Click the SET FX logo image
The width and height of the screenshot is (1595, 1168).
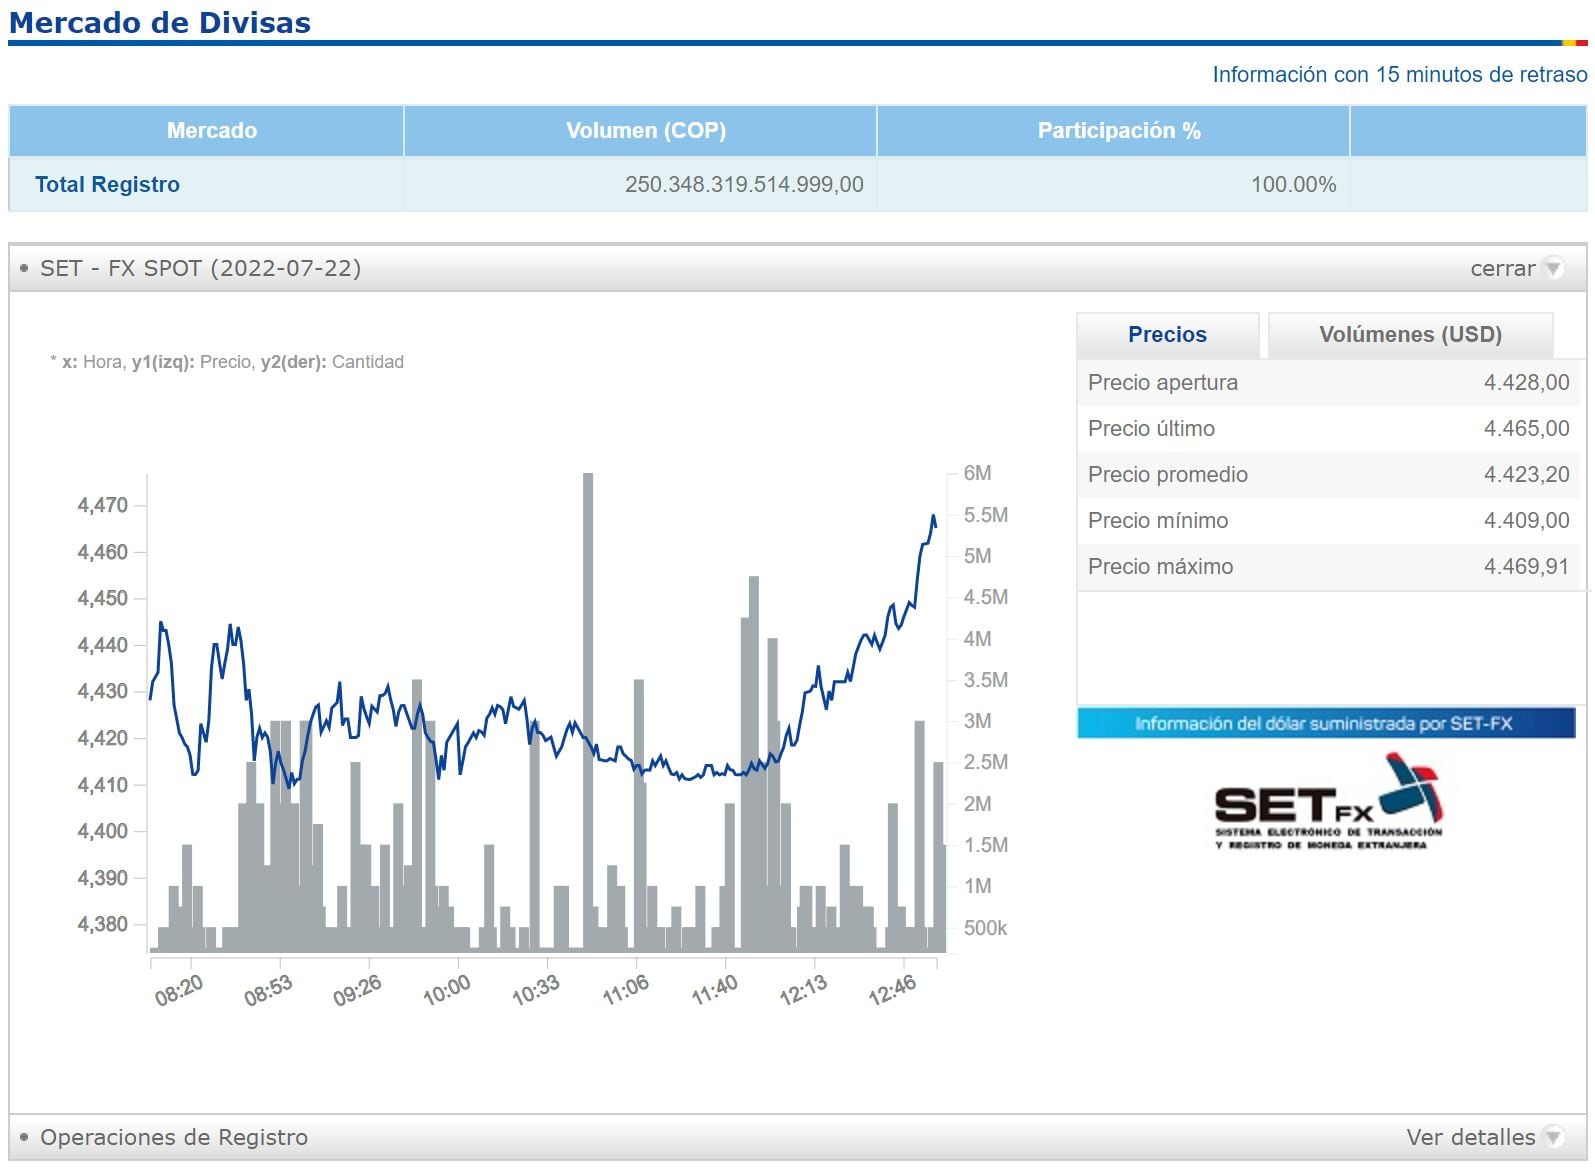tap(1327, 803)
